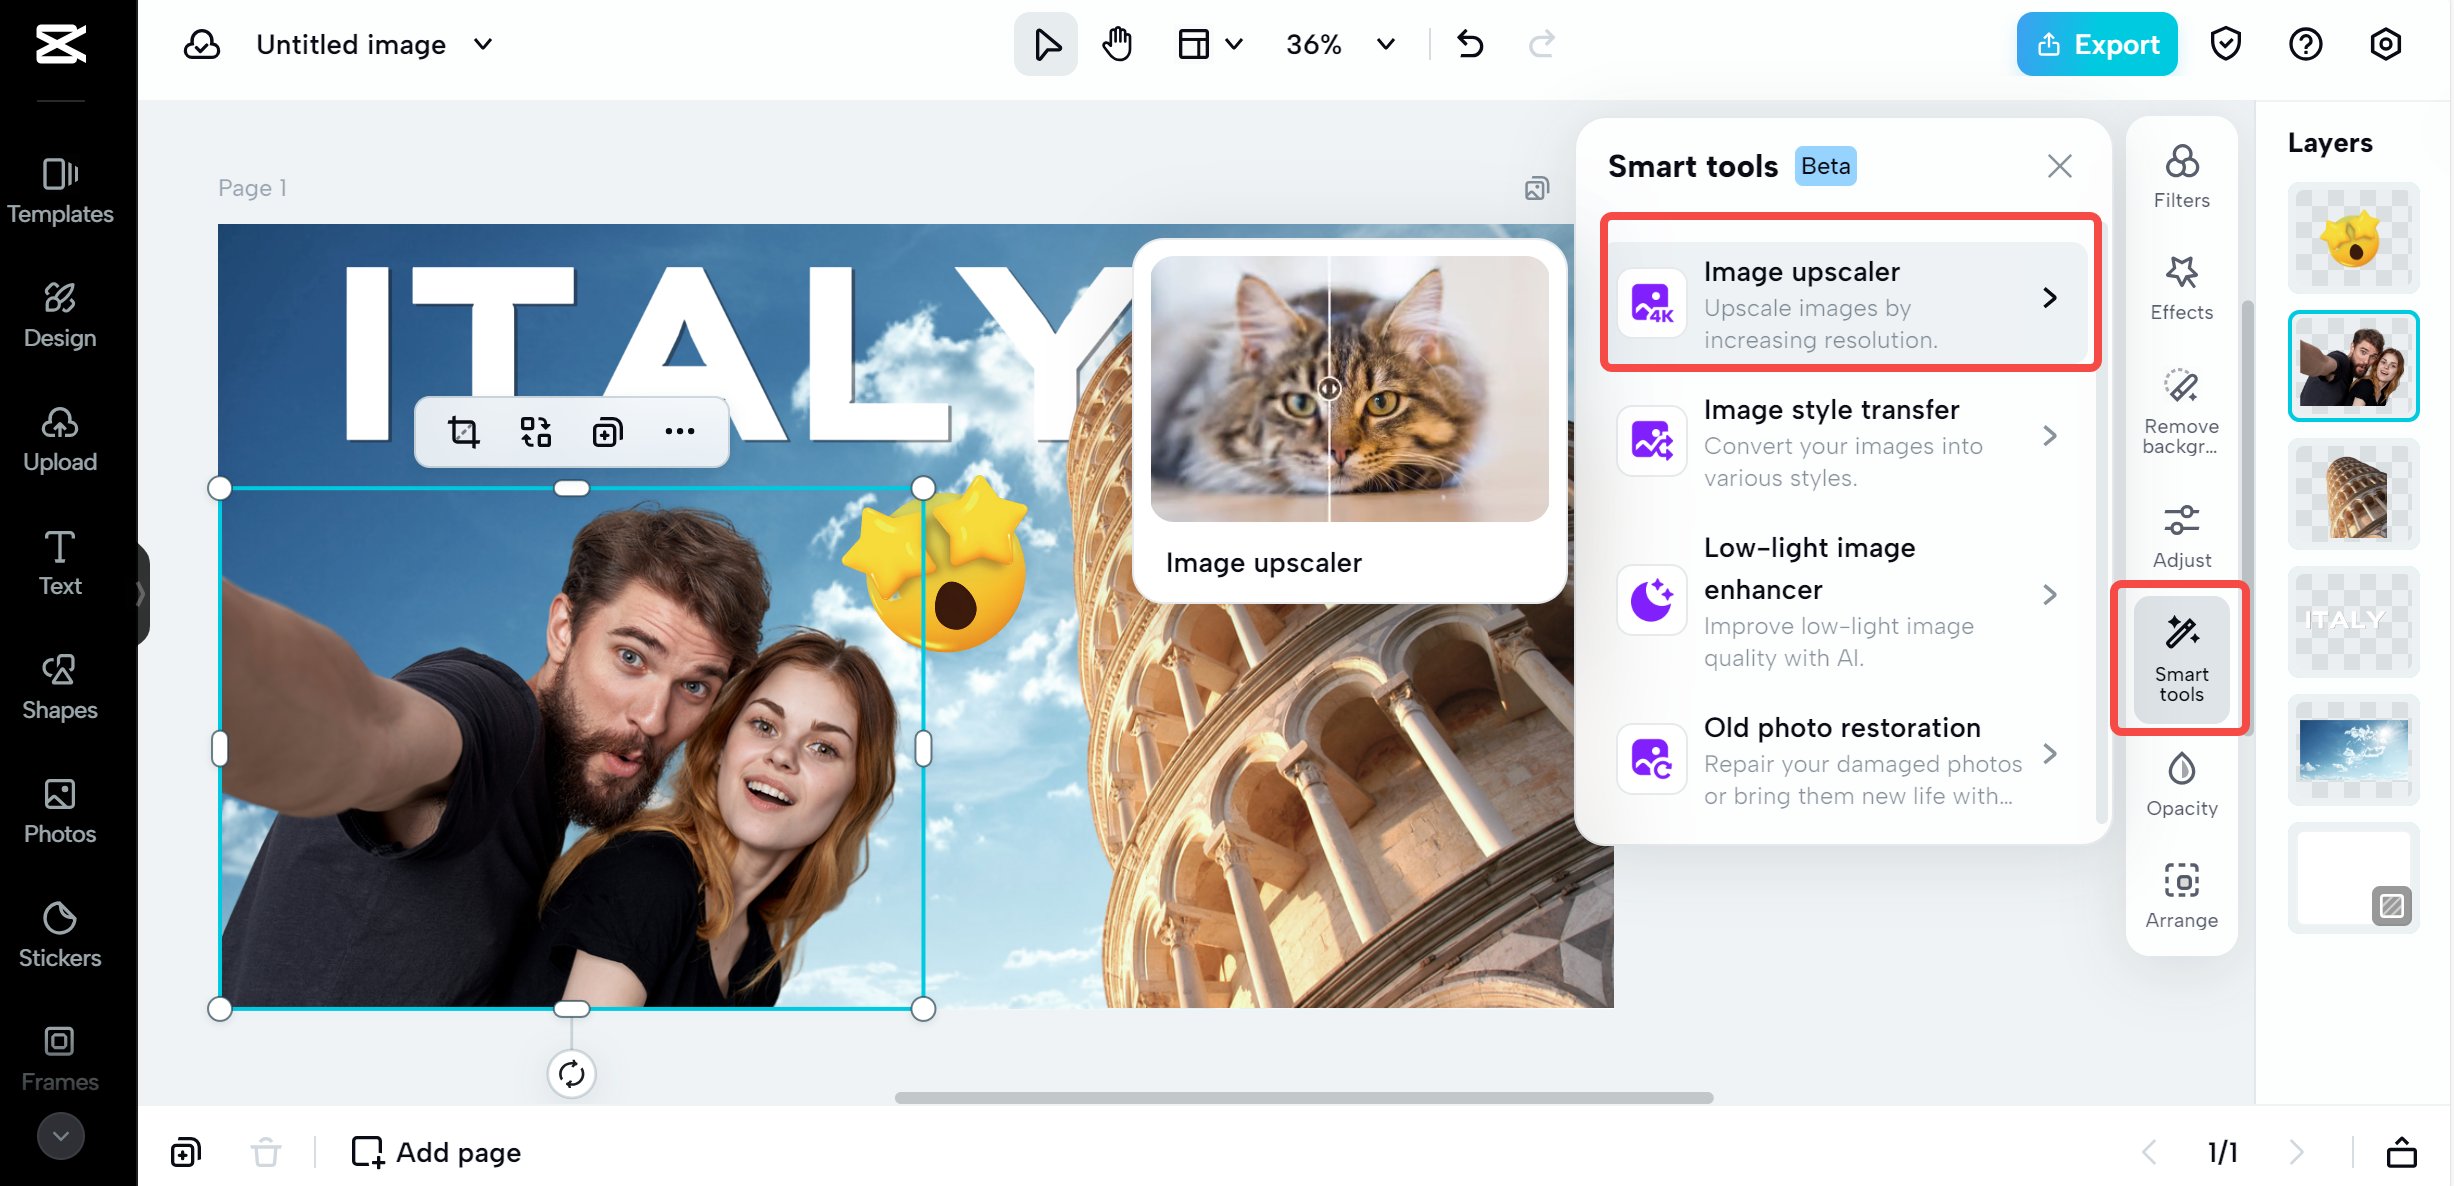Select the crop tool in floating toolbar

[x=463, y=432]
